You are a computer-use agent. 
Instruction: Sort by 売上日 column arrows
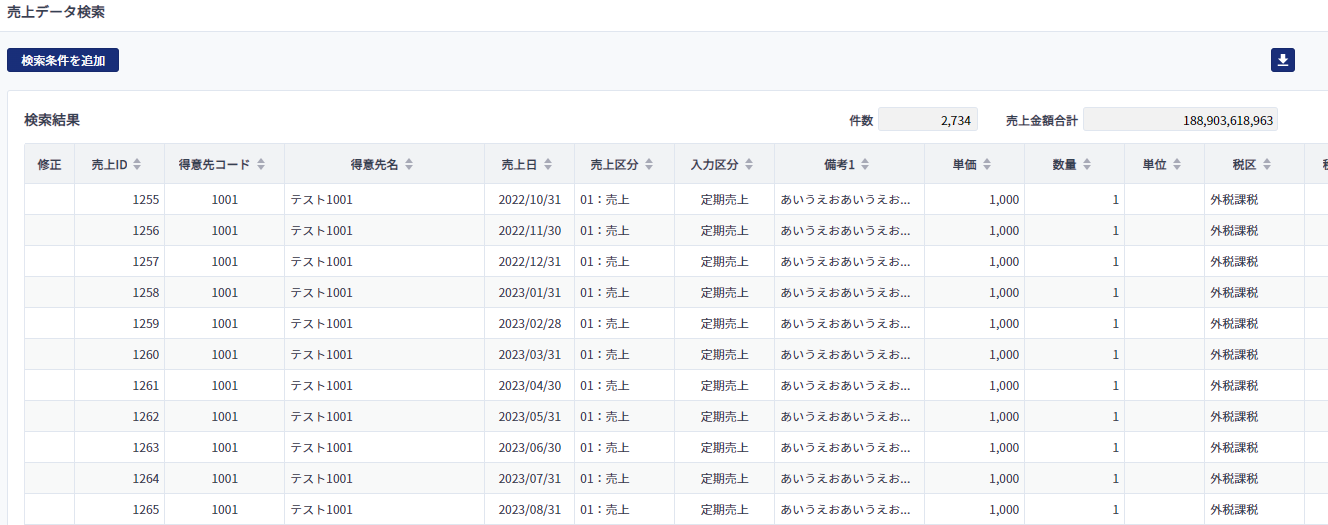(547, 164)
